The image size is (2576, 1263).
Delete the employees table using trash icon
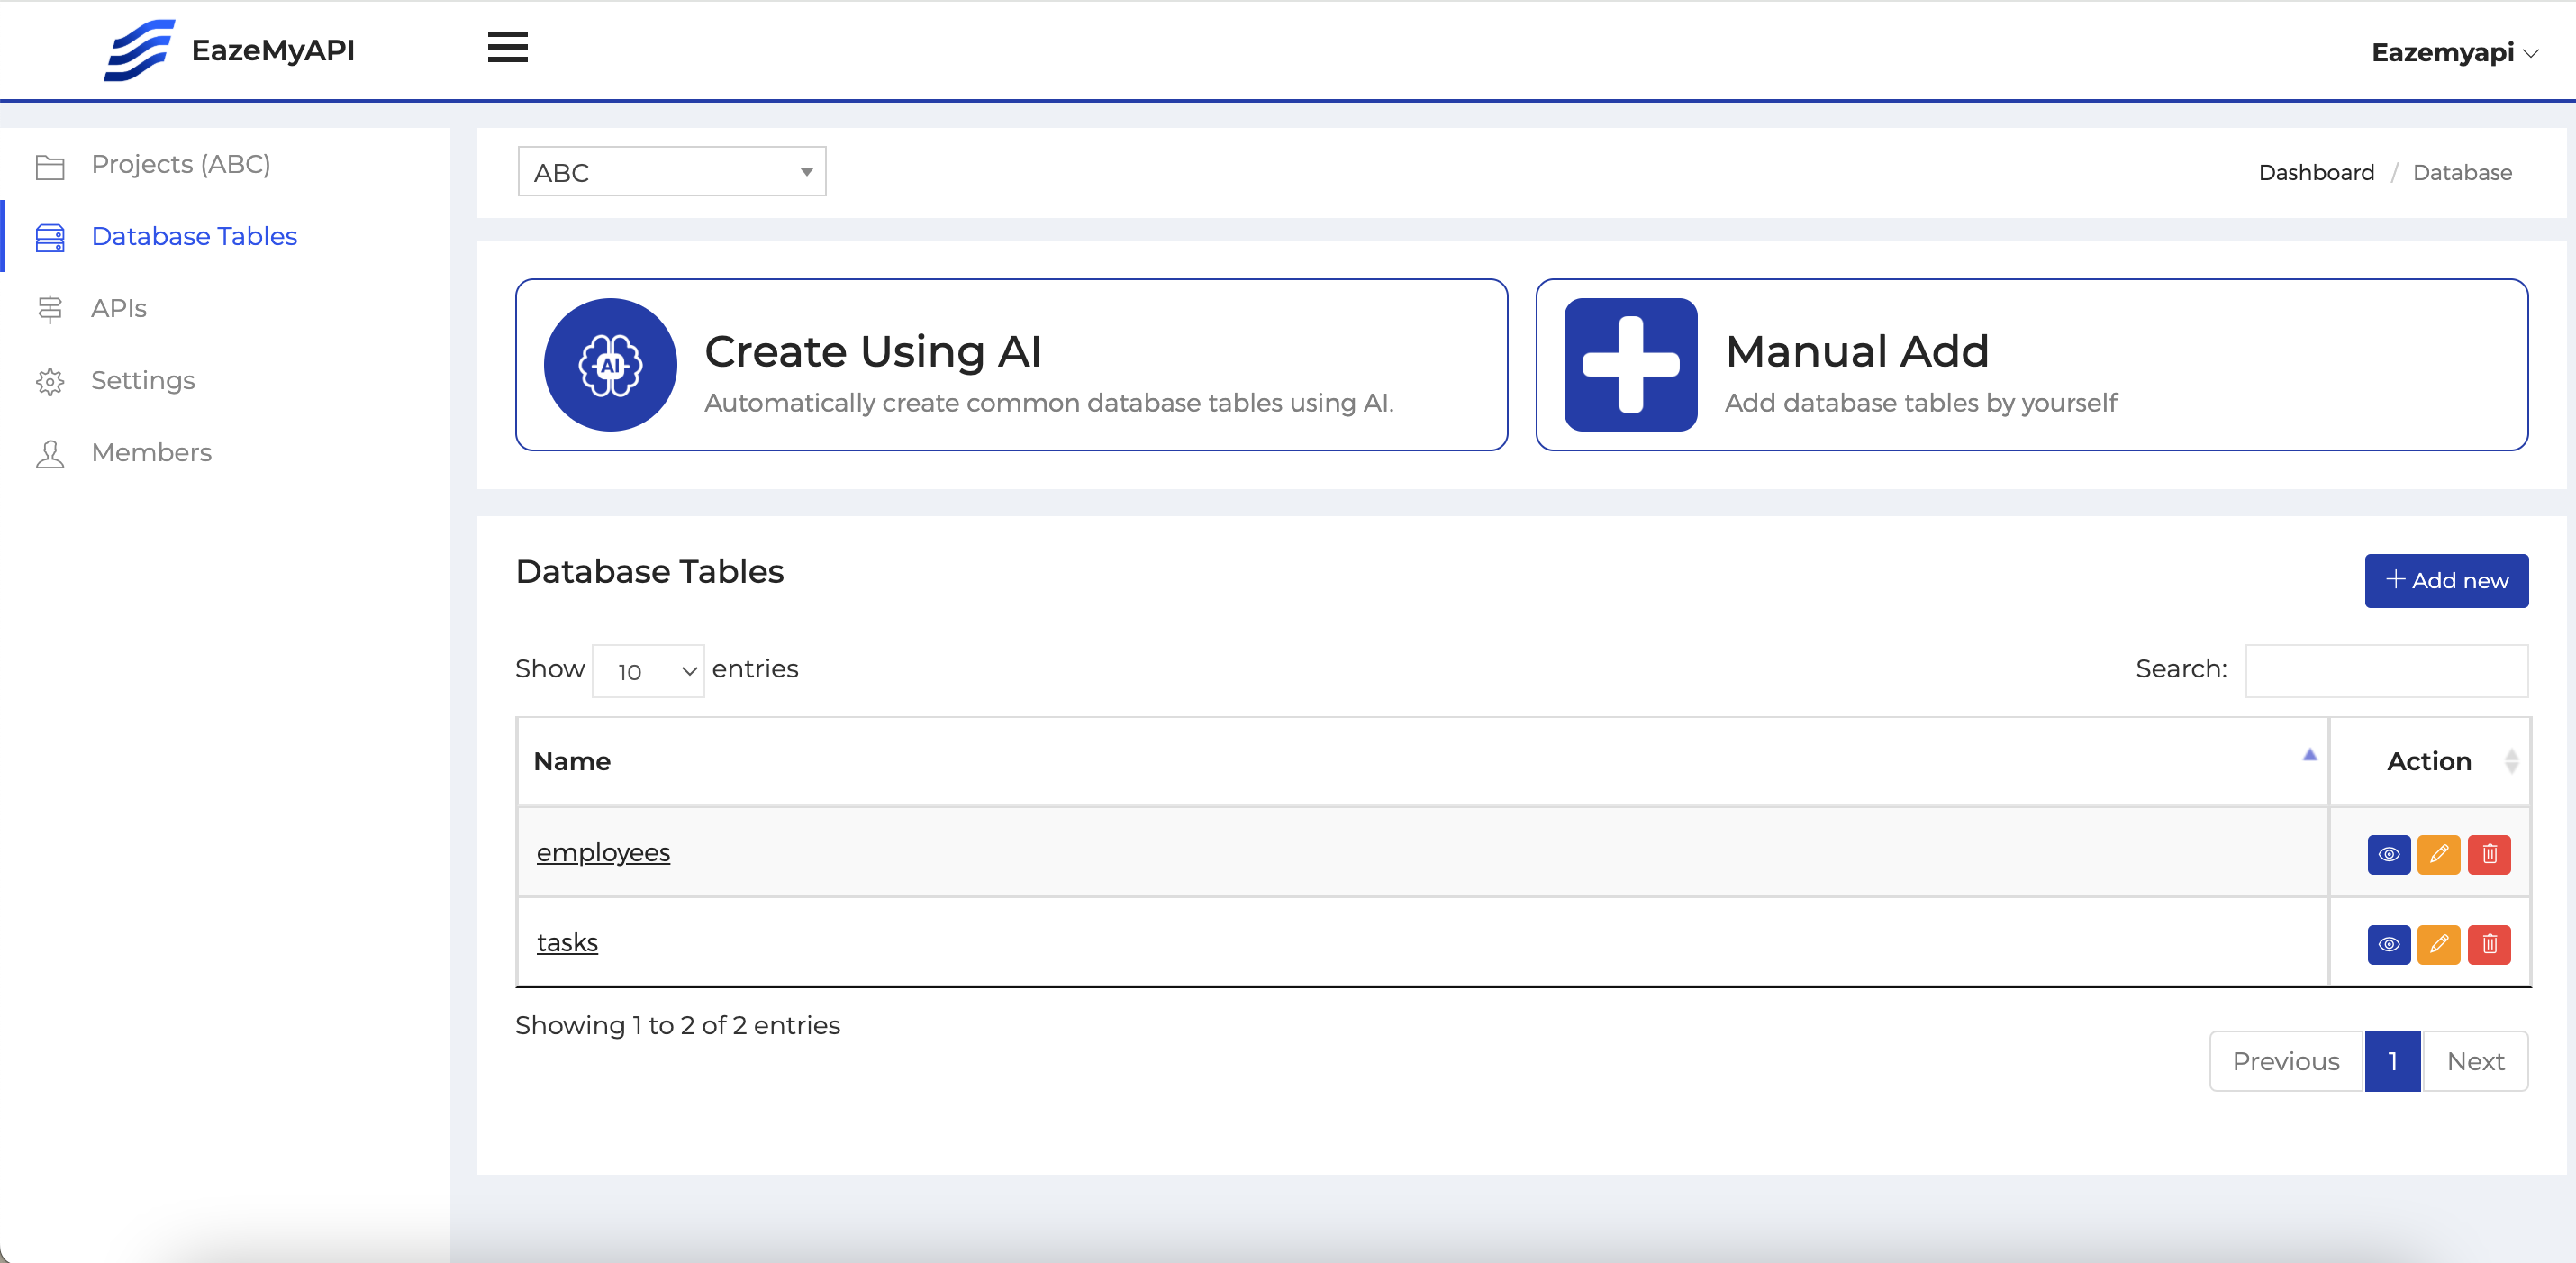click(x=2490, y=854)
